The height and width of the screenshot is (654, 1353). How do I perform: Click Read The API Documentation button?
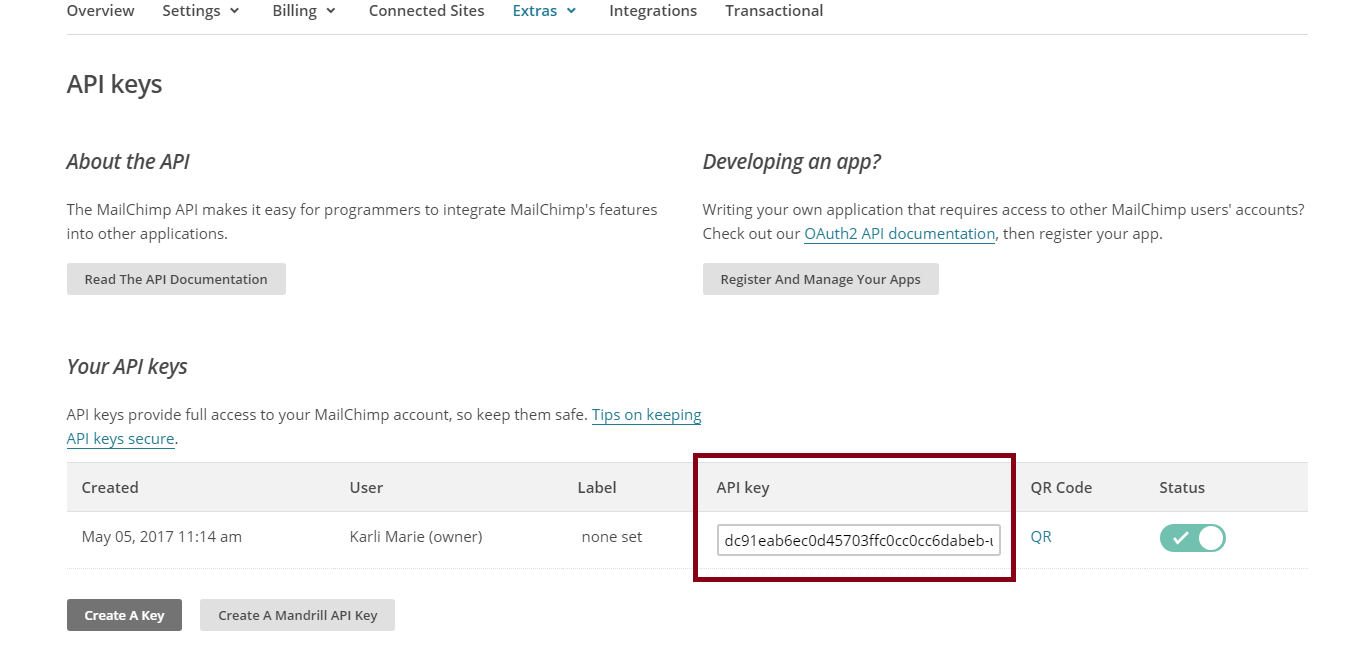click(176, 279)
